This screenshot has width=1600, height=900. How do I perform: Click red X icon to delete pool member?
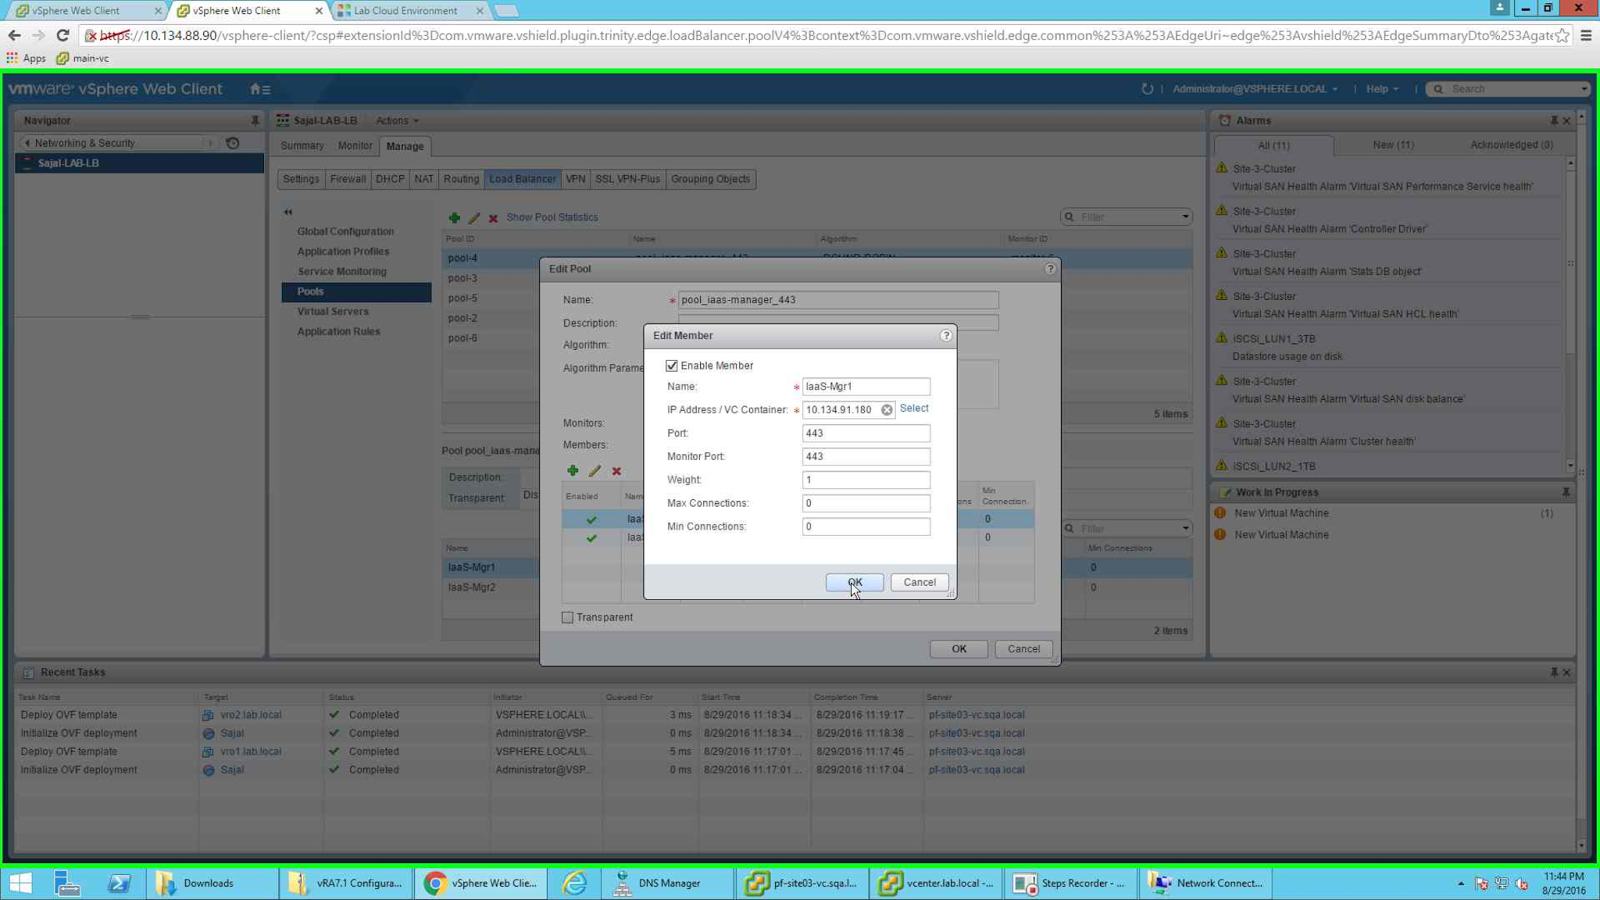pos(617,471)
